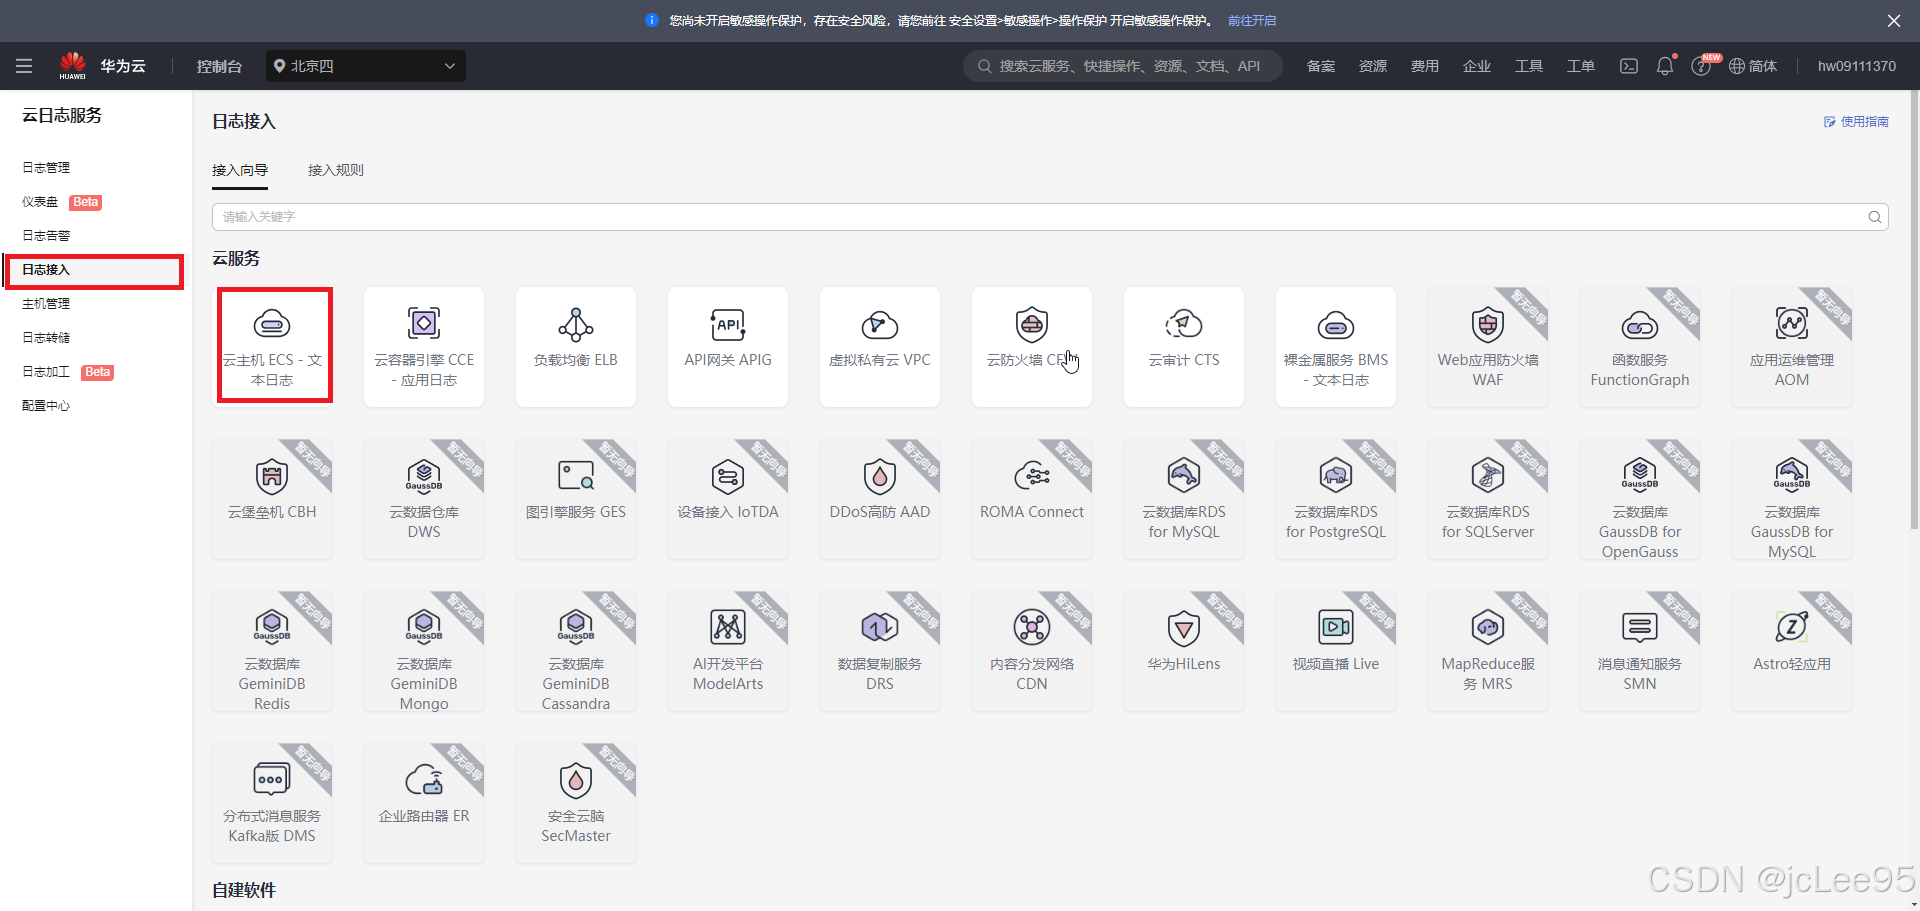
Task: Open the CloudShell terminal icon
Action: tap(1629, 66)
